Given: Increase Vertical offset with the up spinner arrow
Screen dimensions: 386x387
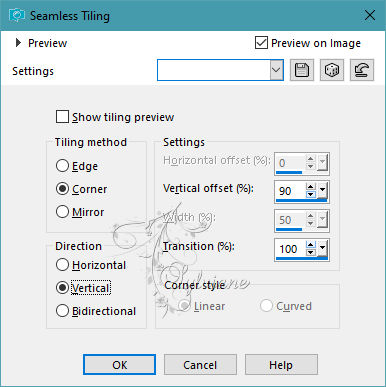Looking at the screenshot, I should click(x=311, y=187).
